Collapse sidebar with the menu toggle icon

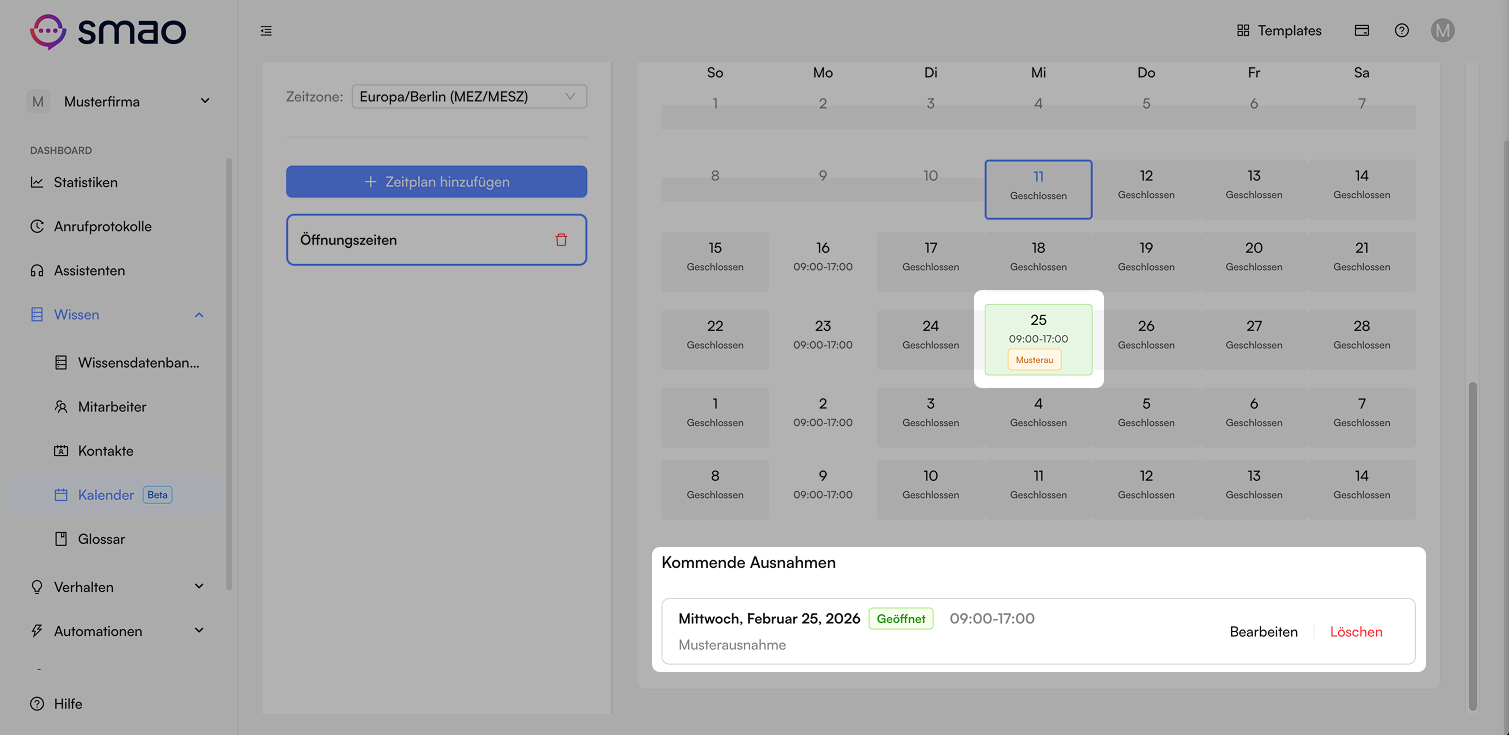(266, 31)
